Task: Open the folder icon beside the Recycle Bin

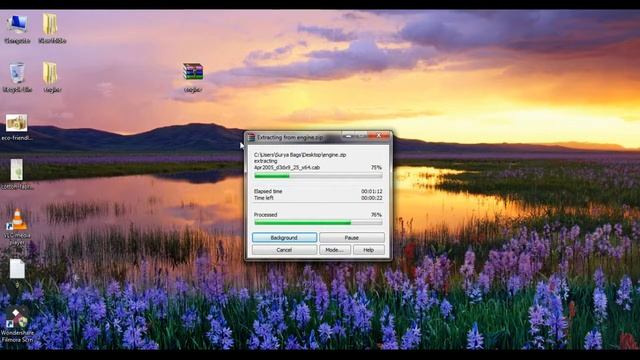Action: 51,77
